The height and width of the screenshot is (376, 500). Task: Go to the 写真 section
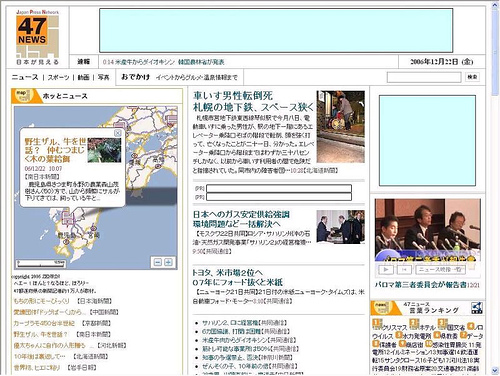point(103,77)
